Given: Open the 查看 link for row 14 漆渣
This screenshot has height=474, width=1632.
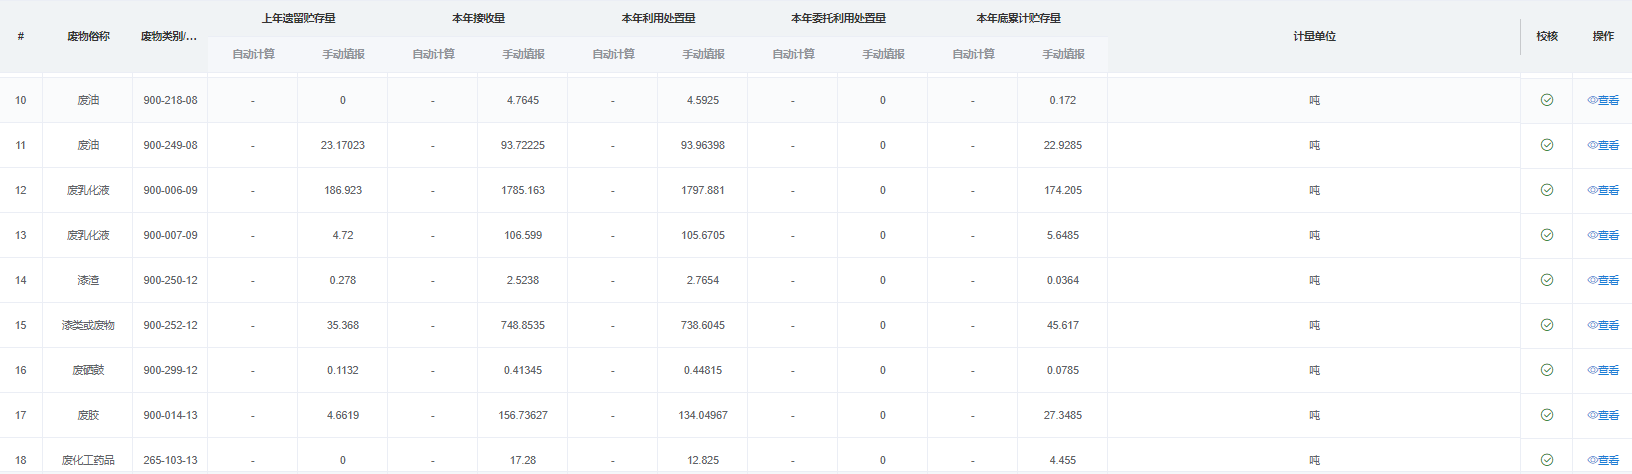Looking at the screenshot, I should (1603, 280).
